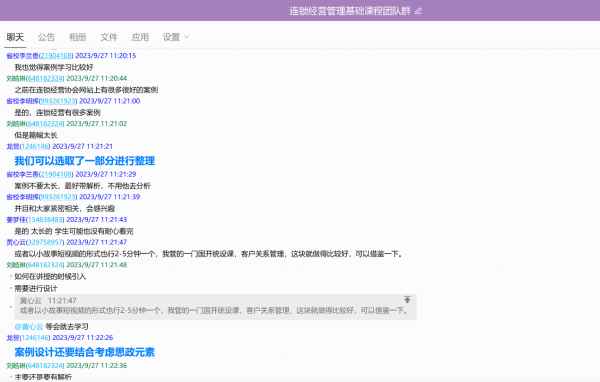Click message 之前在连锁经营协会网站上有很多很好的案例
Image resolution: width=600 pixels, height=382 pixels.
point(86,90)
